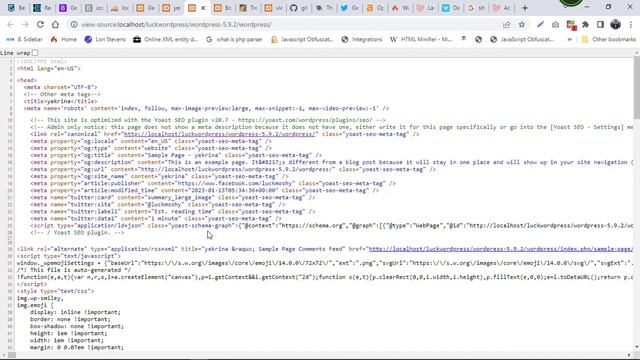Open the second JavaScript Obfuscat bookmark

(x=522, y=39)
